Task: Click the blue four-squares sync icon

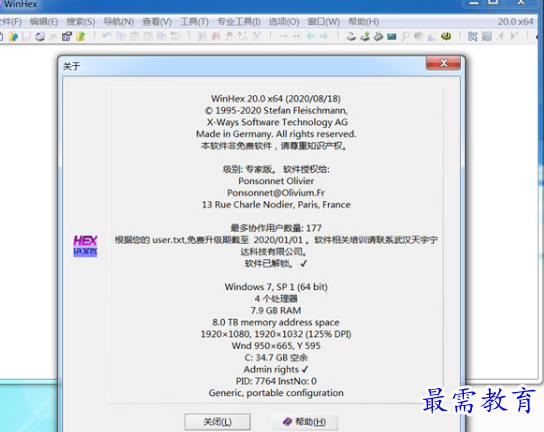Action: [473, 36]
